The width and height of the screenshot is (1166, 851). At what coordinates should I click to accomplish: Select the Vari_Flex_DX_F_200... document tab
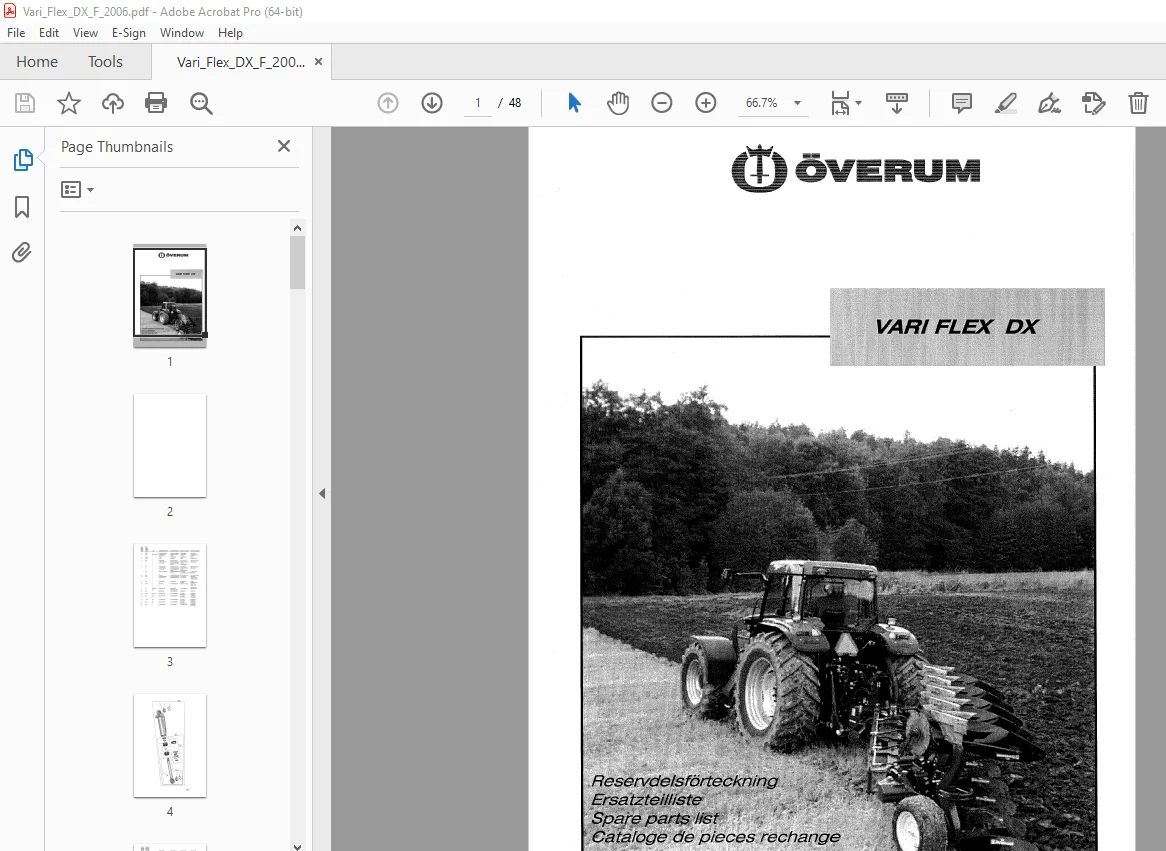point(240,62)
